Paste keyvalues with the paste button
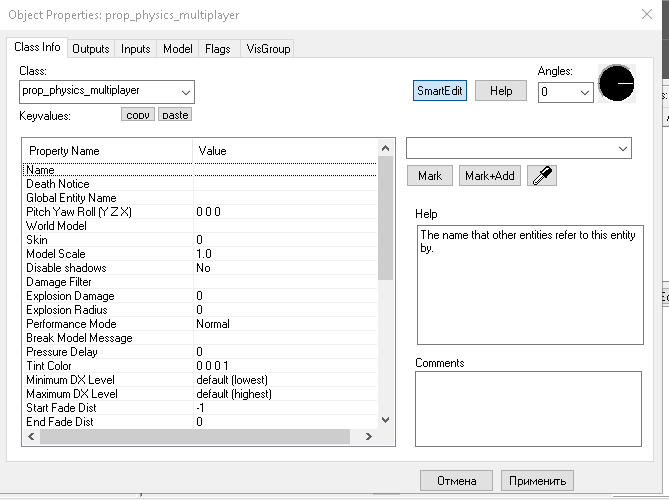 click(x=175, y=114)
